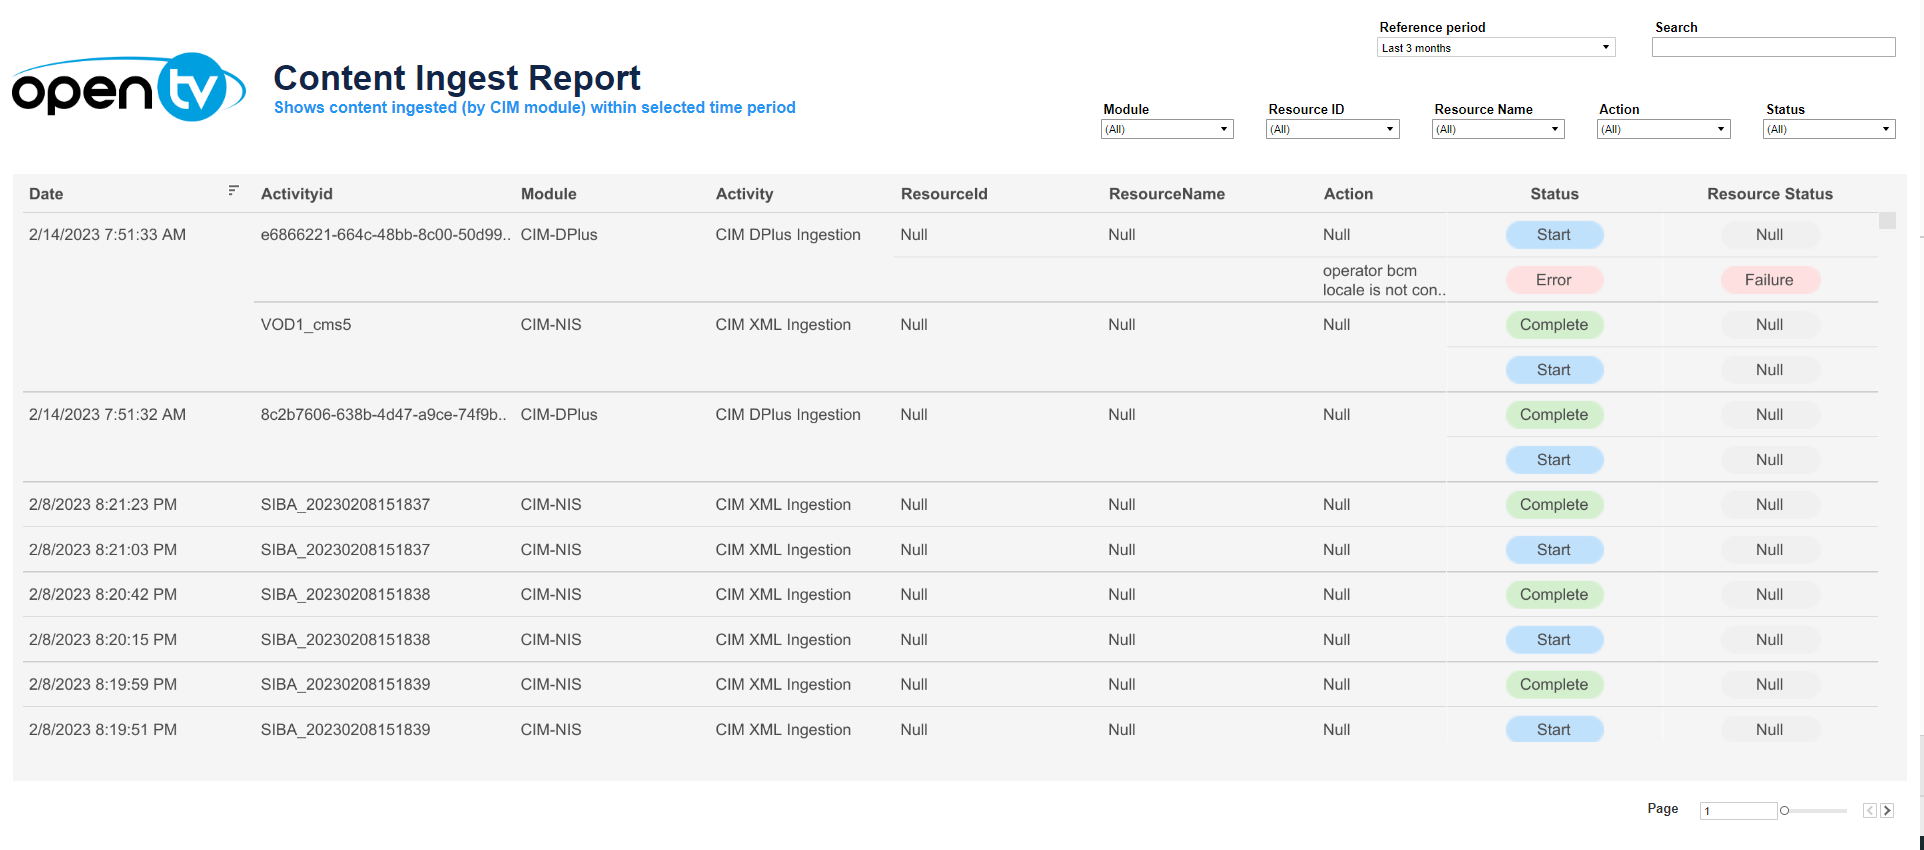Open the Action filter dropdown
This screenshot has width=1924, height=850.
tap(1663, 129)
